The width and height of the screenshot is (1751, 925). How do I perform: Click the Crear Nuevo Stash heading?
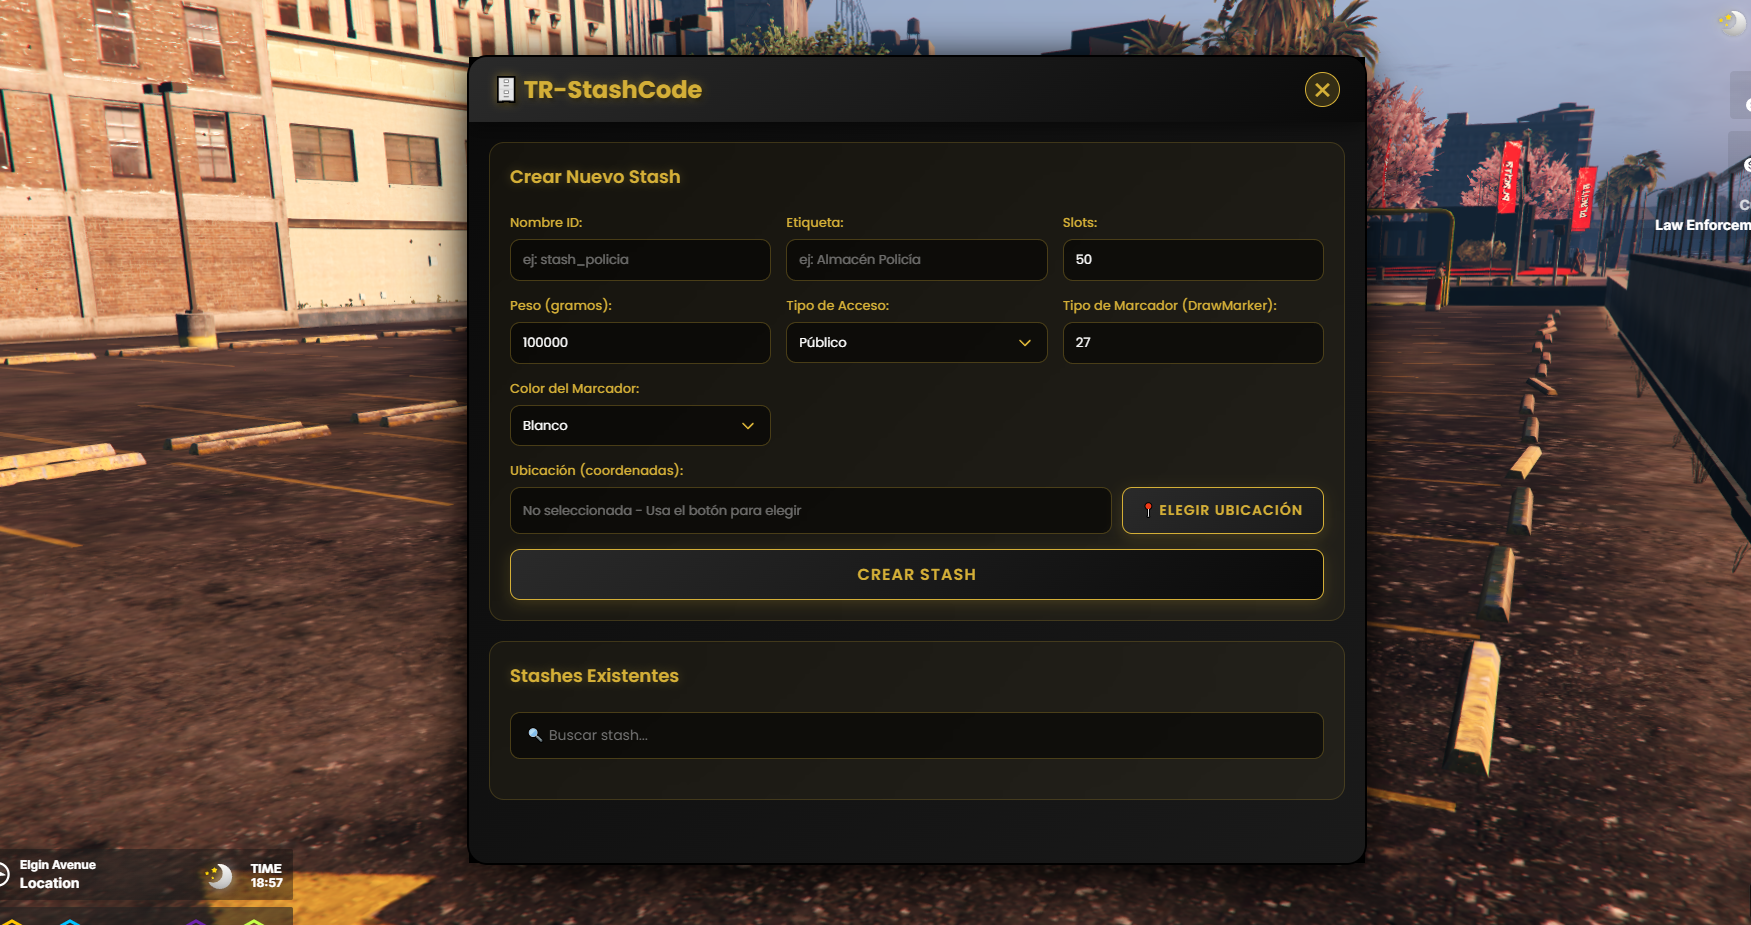click(595, 177)
